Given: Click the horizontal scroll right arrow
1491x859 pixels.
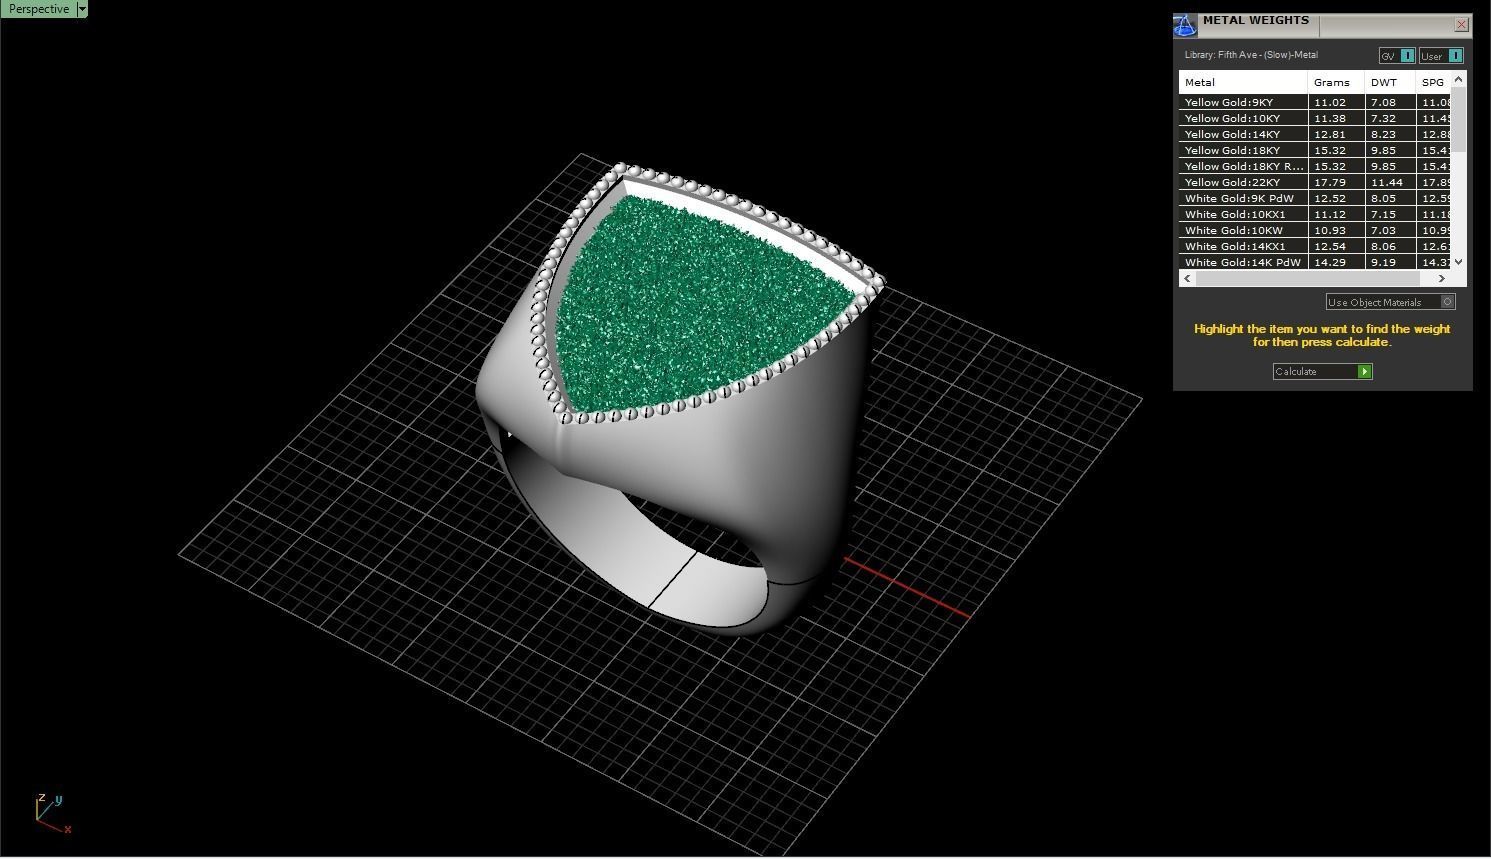Looking at the screenshot, I should tap(1442, 279).
